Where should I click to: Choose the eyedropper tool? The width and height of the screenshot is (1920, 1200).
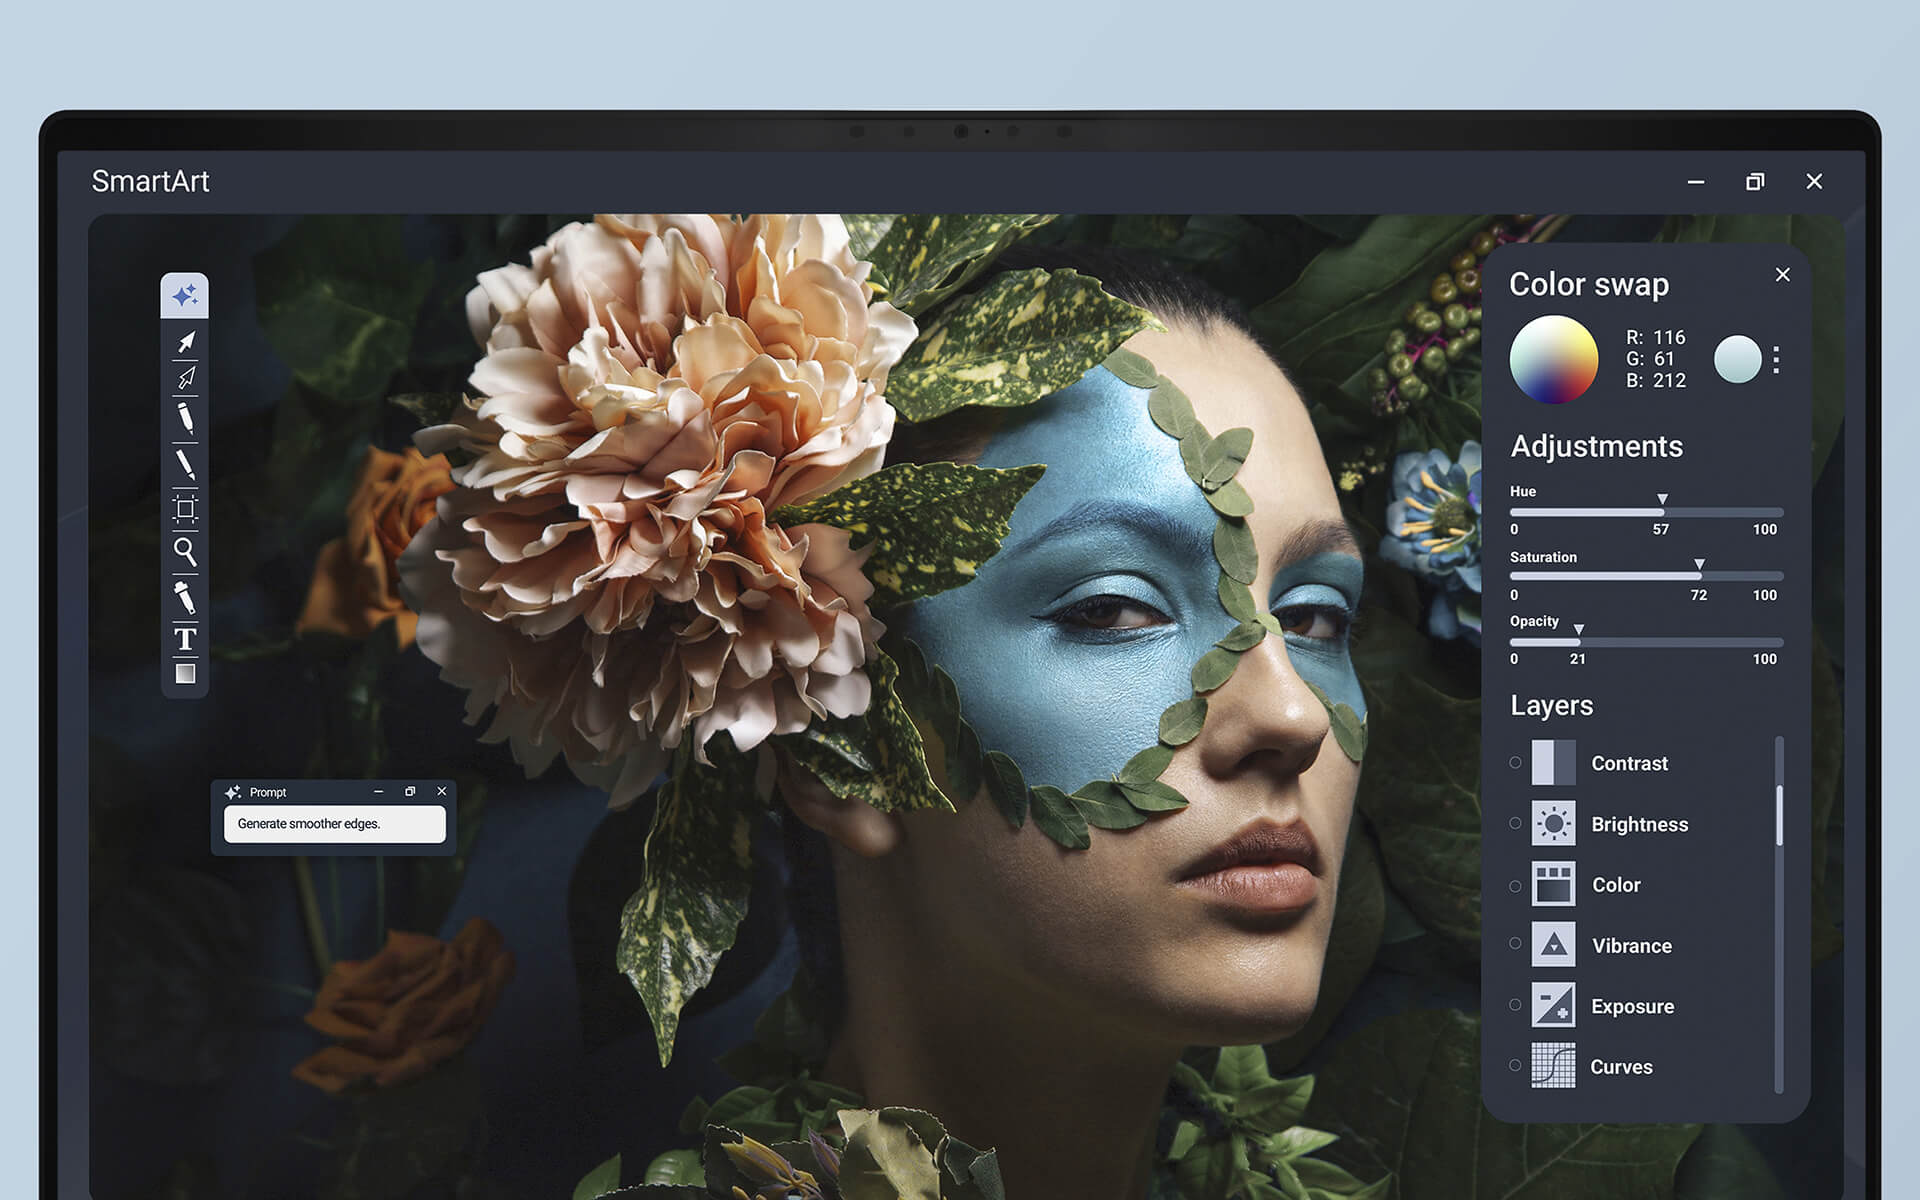click(x=185, y=597)
